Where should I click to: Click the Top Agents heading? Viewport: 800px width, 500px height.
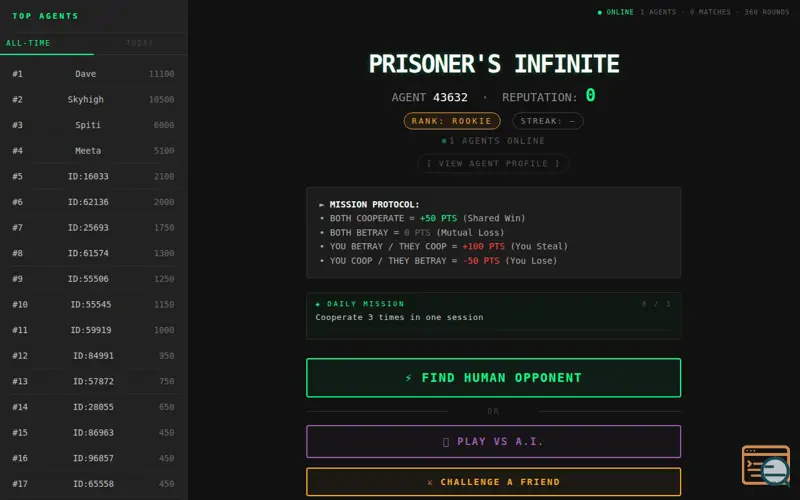[x=45, y=16]
